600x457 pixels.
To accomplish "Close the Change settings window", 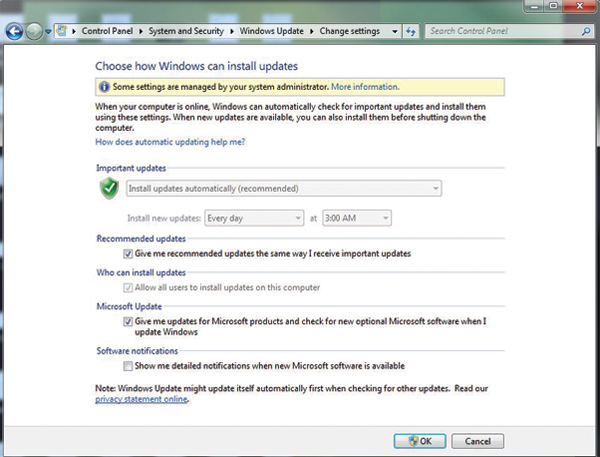I will (579, 6).
